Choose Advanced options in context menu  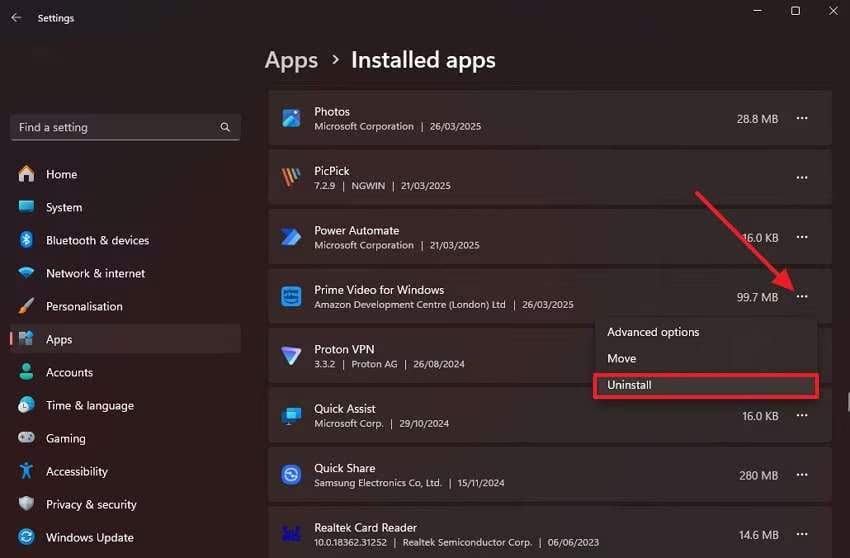click(x=705, y=332)
